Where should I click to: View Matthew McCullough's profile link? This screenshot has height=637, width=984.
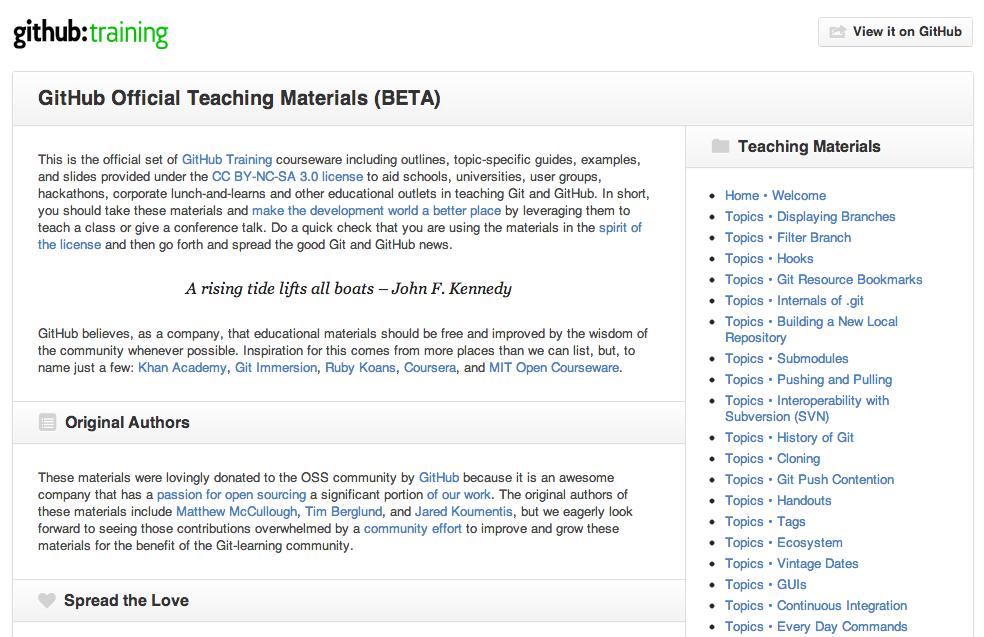[237, 511]
